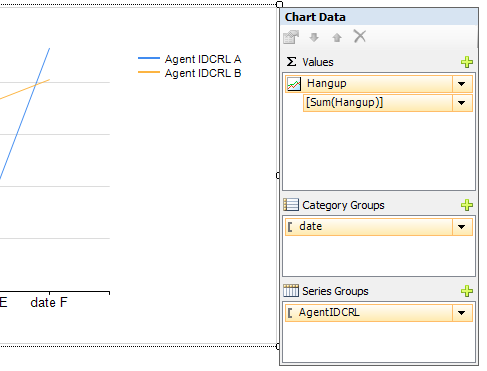The image size is (487, 371).
Task: Click the move down arrow icon
Action: 314,37
